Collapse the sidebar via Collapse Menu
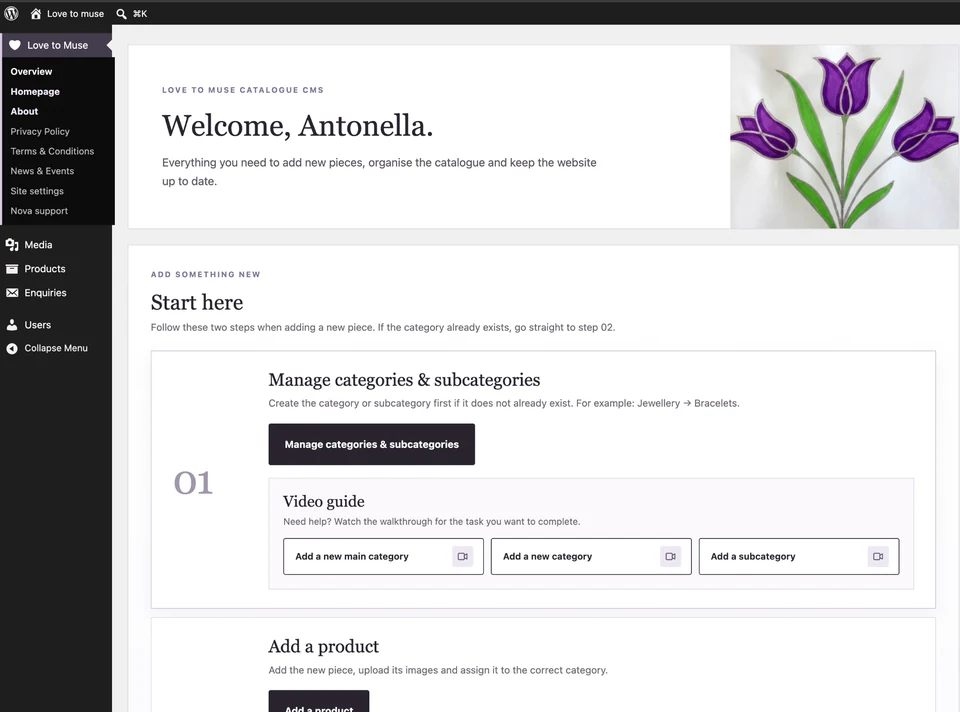This screenshot has width=960, height=712. 56,348
